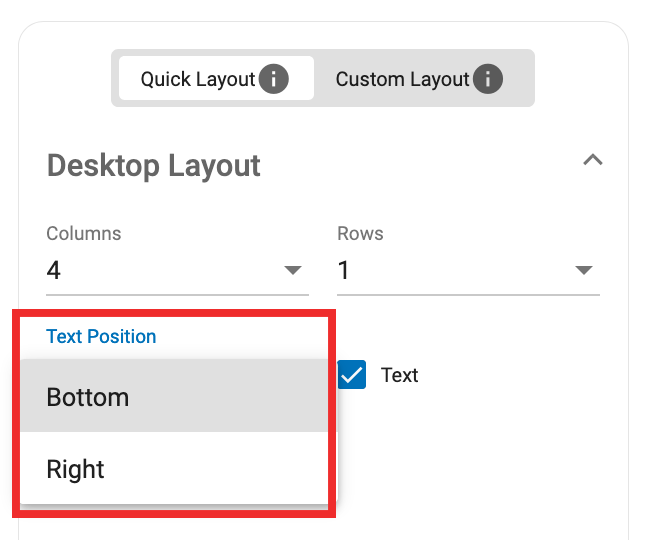
Task: Click the Text label beside the checkbox
Action: pos(399,375)
